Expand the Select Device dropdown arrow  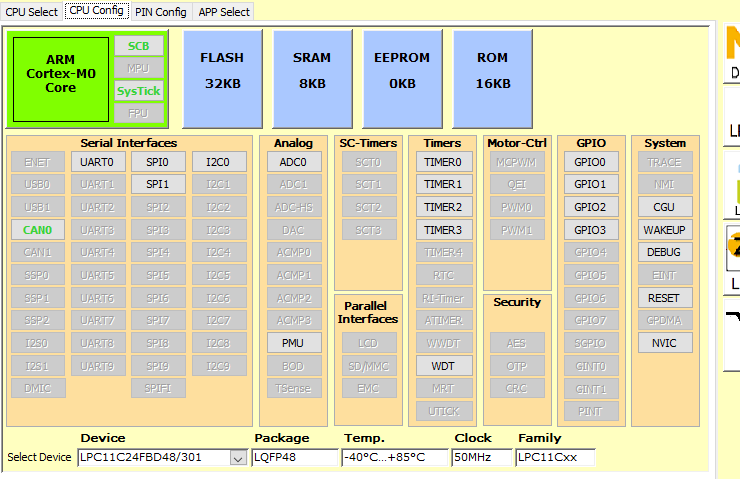pos(238,458)
